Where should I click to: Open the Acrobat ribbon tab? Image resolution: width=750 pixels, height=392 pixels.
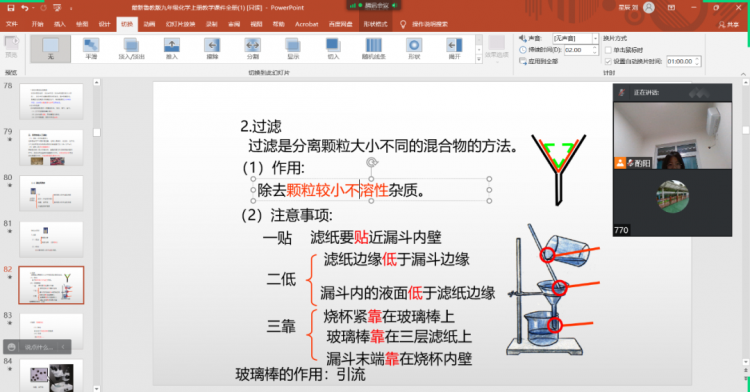pyautogui.click(x=307, y=24)
